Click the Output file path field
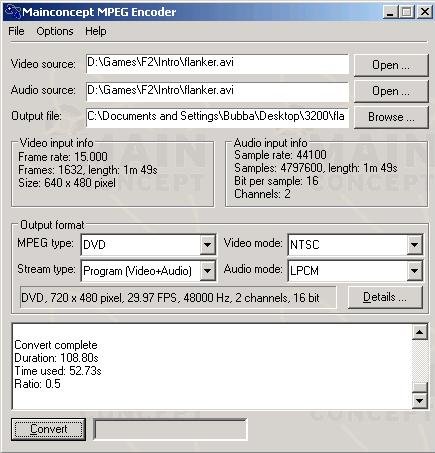This screenshot has width=435, height=453. tap(217, 117)
